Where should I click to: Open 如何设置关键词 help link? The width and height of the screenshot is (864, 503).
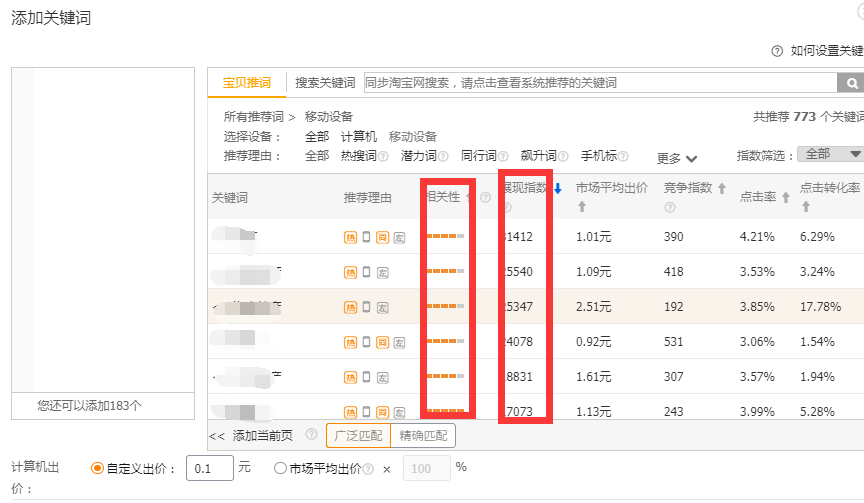click(827, 51)
